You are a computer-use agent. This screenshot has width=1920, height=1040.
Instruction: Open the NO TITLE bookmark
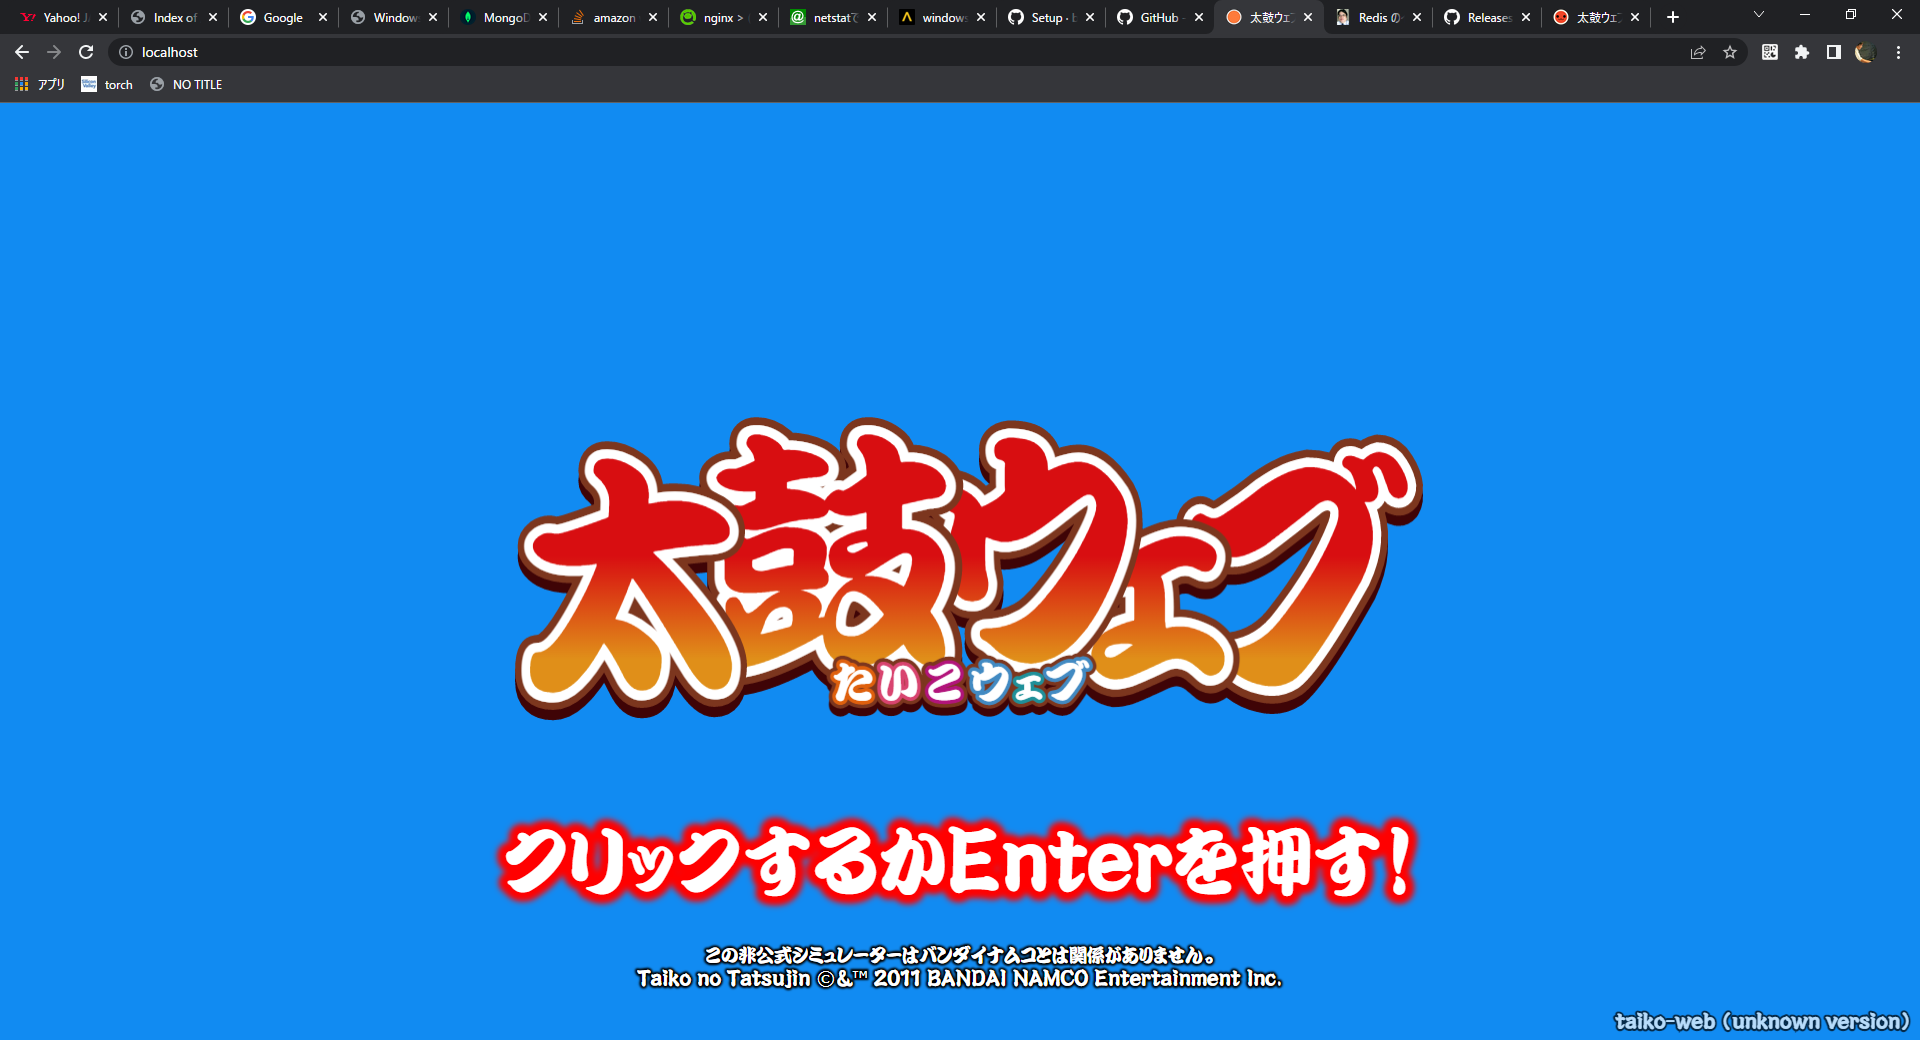click(186, 84)
